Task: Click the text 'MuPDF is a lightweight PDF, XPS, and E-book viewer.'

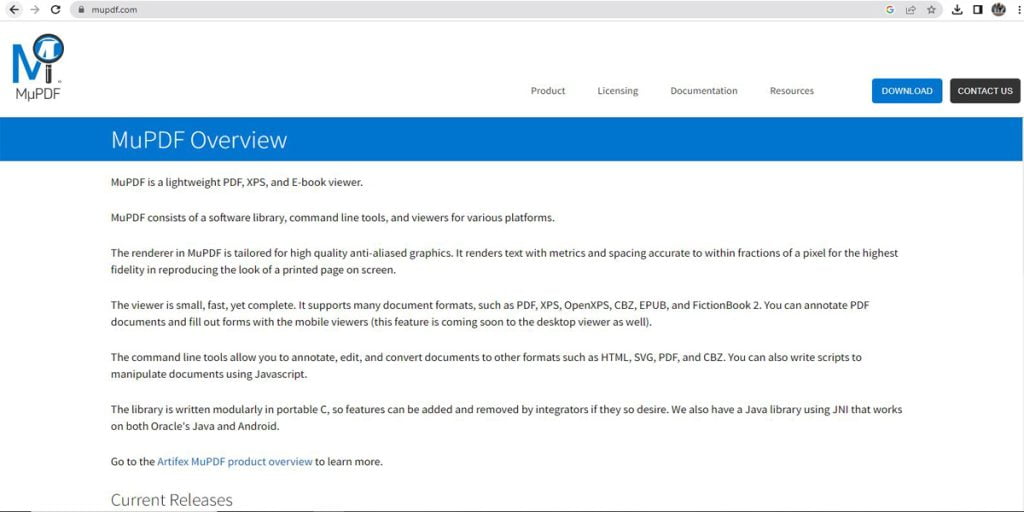Action: pos(236,183)
